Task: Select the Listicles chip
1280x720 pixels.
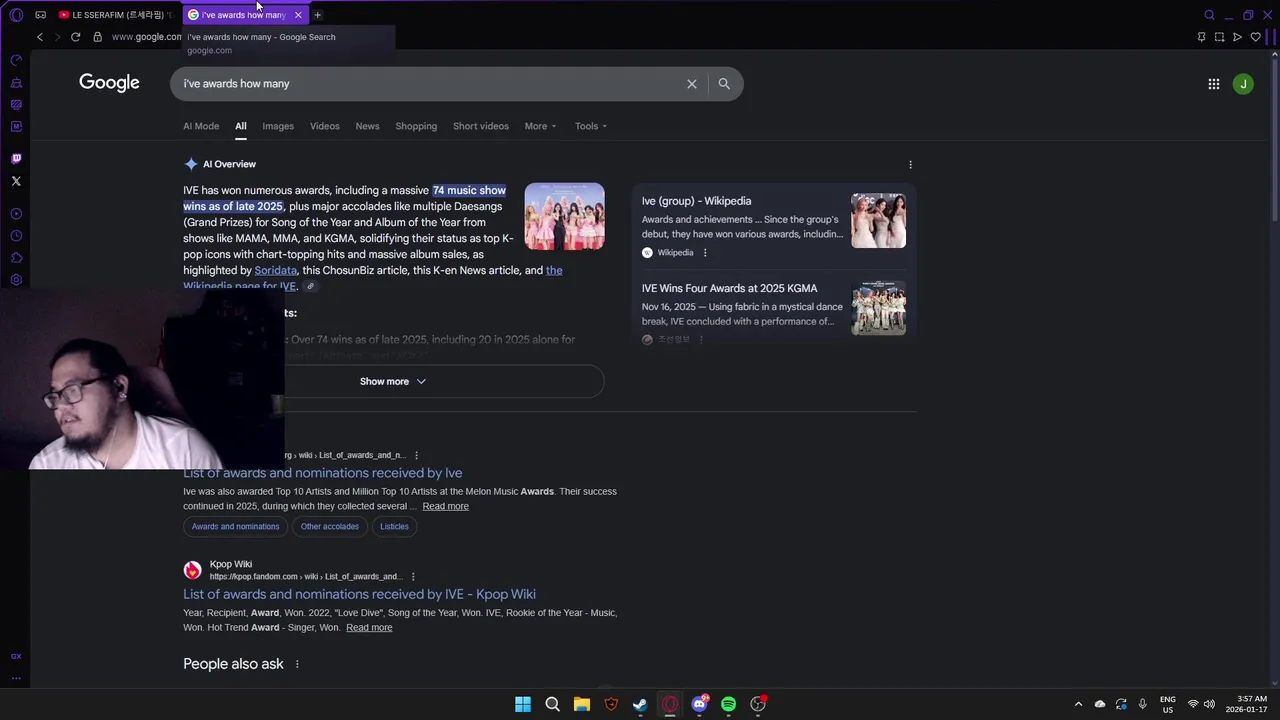Action: pyautogui.click(x=394, y=526)
